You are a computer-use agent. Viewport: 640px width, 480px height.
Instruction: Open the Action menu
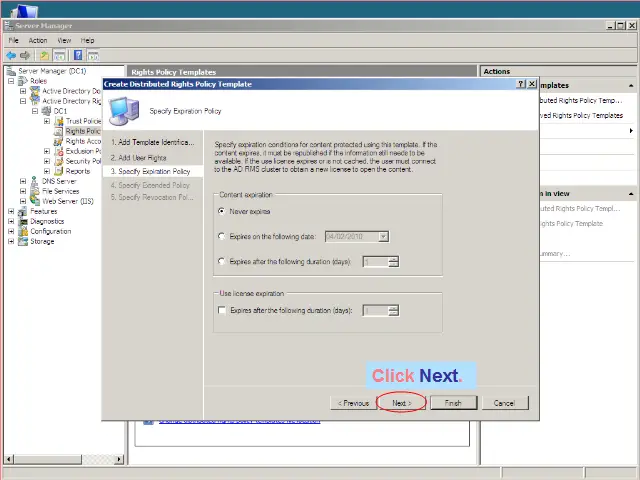(x=38, y=40)
